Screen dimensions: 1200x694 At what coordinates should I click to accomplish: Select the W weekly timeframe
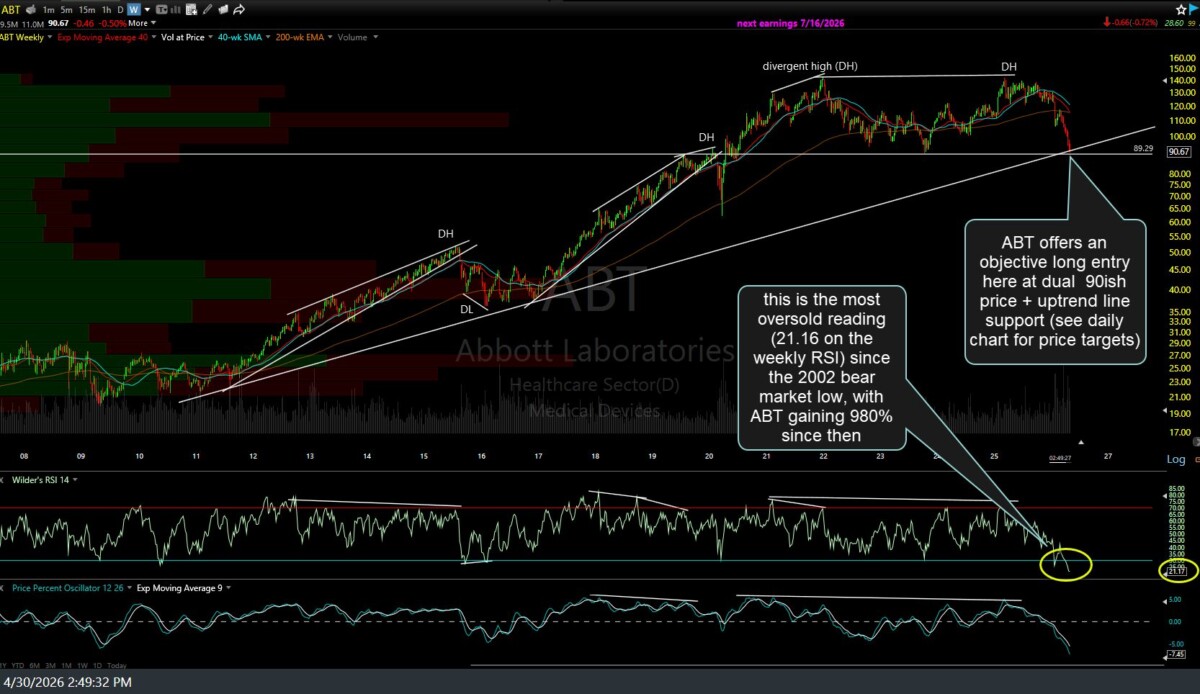[134, 9]
